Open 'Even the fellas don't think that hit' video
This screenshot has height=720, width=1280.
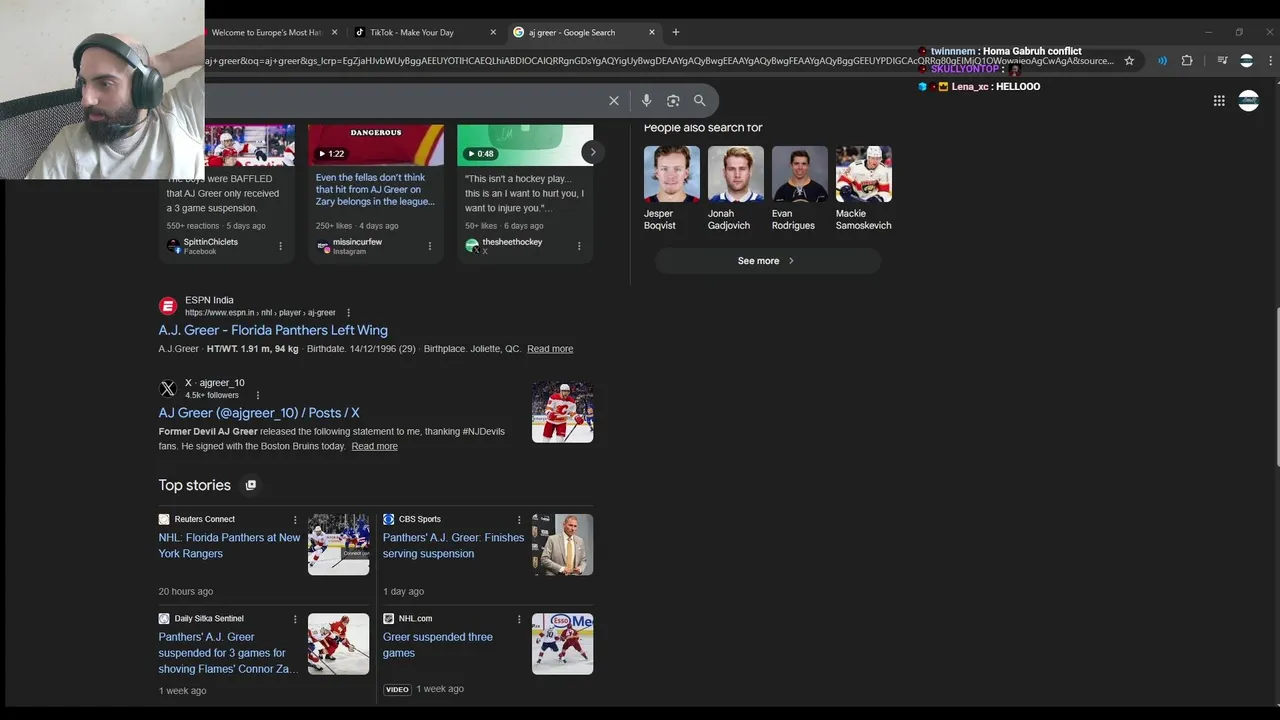(375, 190)
